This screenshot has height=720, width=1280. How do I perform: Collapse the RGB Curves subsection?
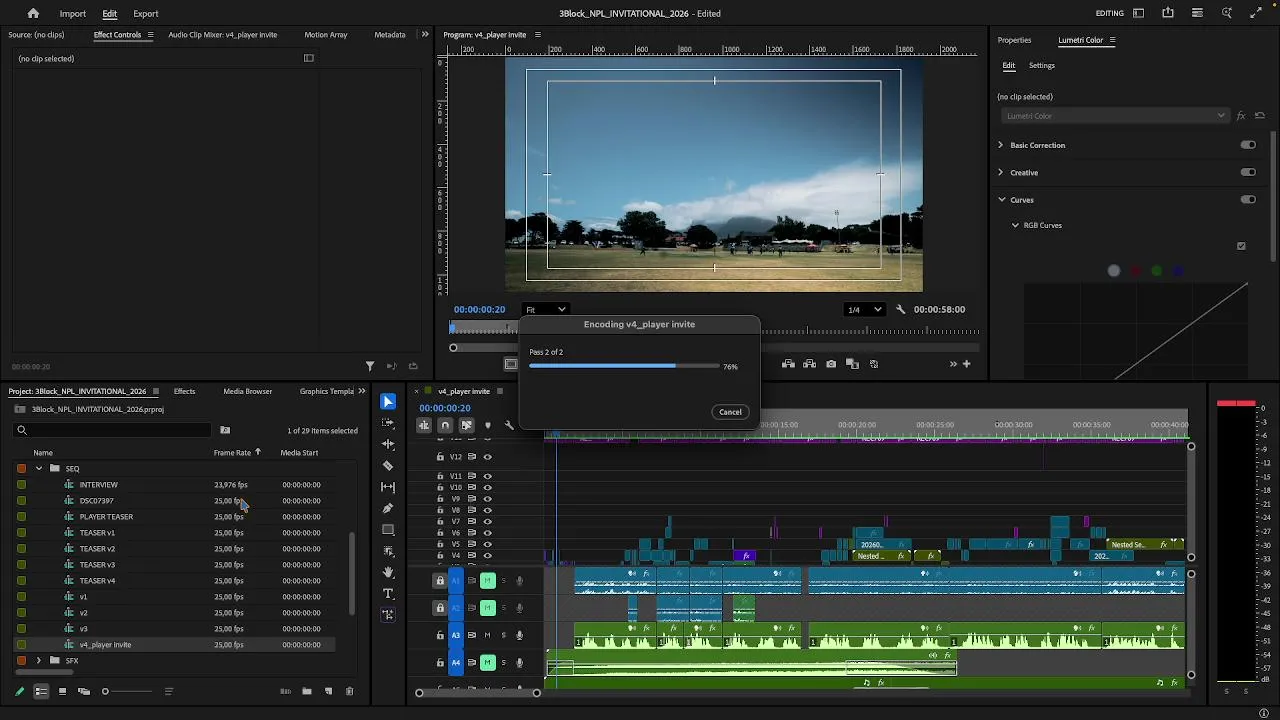coord(1015,225)
